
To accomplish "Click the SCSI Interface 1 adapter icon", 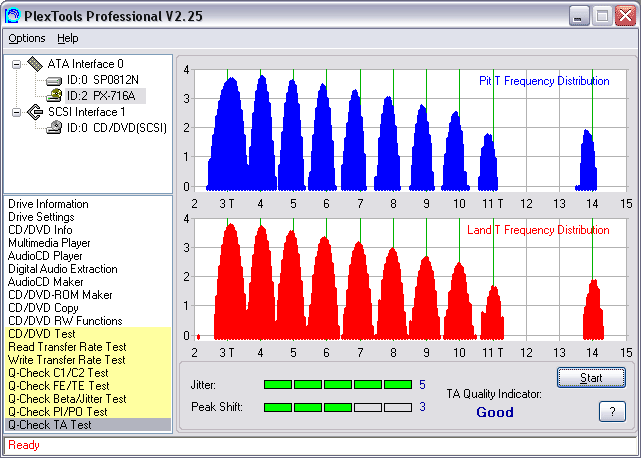I will point(35,112).
